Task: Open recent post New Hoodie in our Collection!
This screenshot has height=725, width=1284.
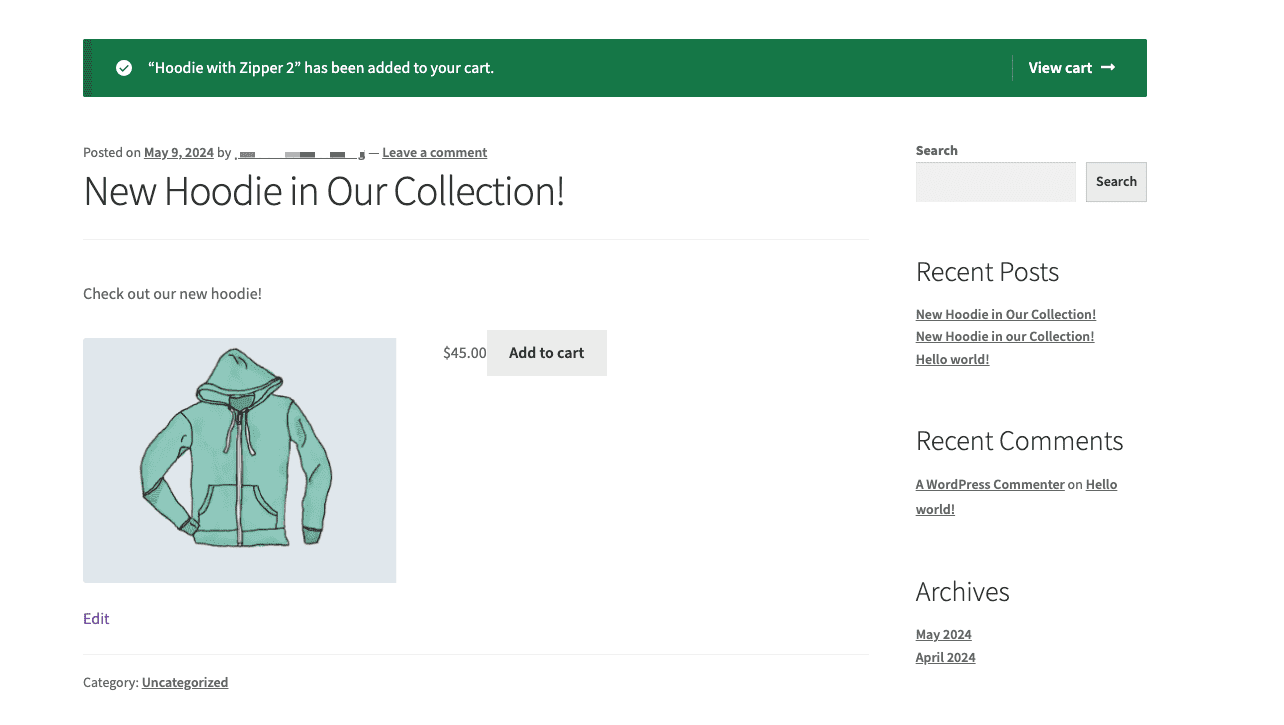Action: (1004, 336)
